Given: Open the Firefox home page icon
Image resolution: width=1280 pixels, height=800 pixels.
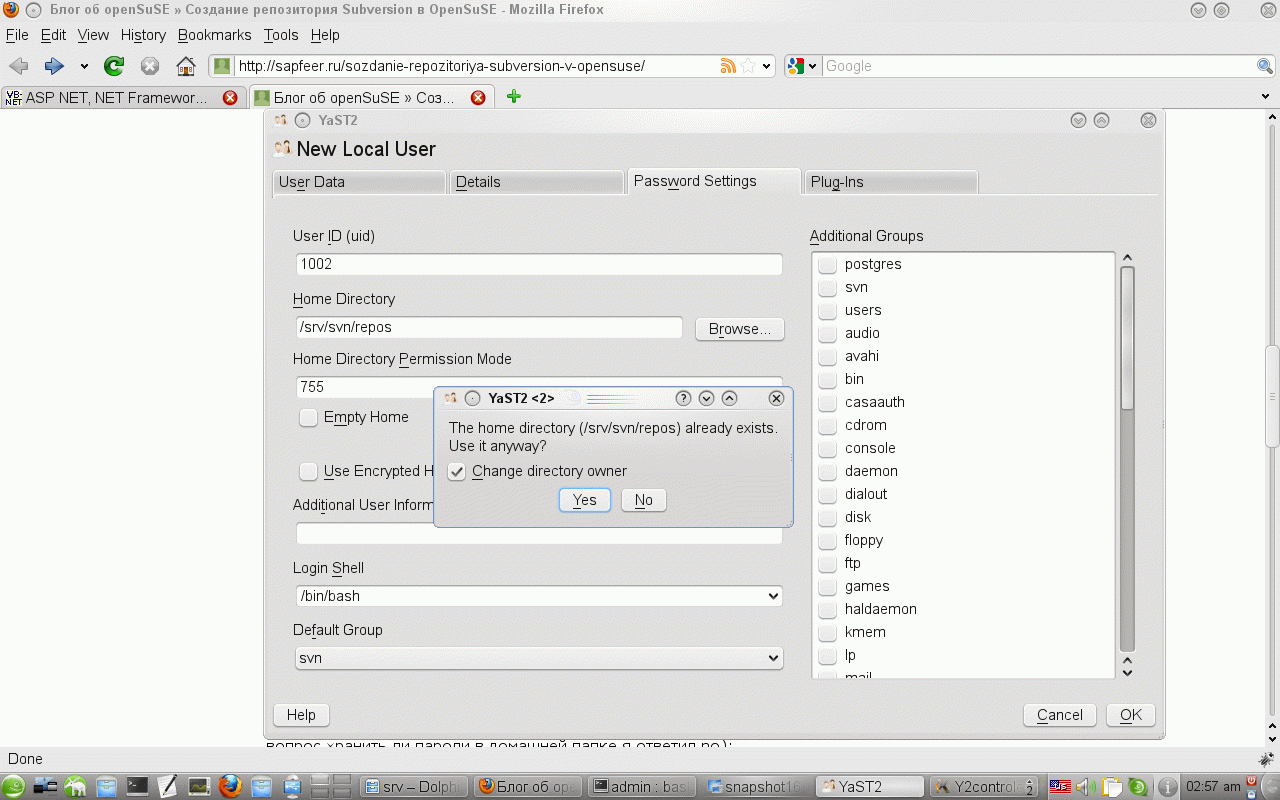Looking at the screenshot, I should [186, 66].
